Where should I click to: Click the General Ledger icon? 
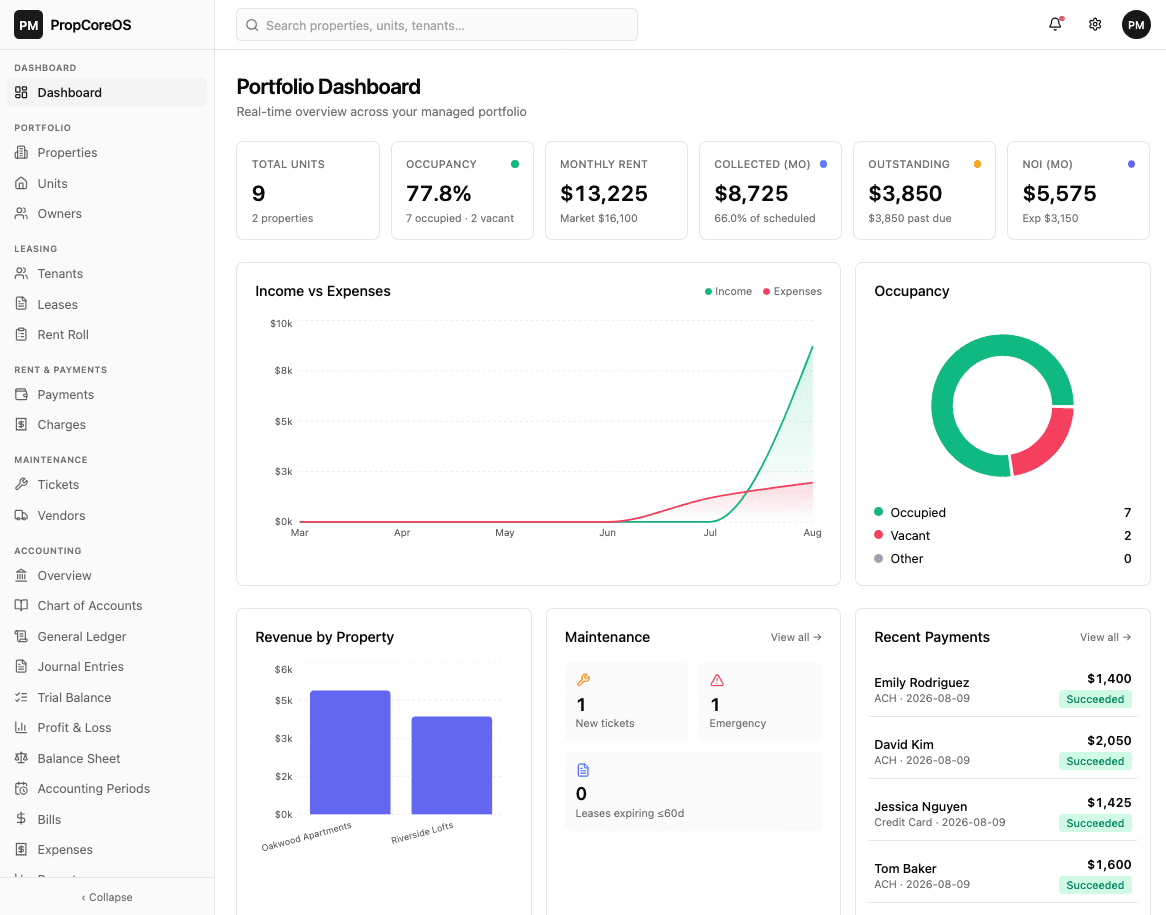pos(22,637)
